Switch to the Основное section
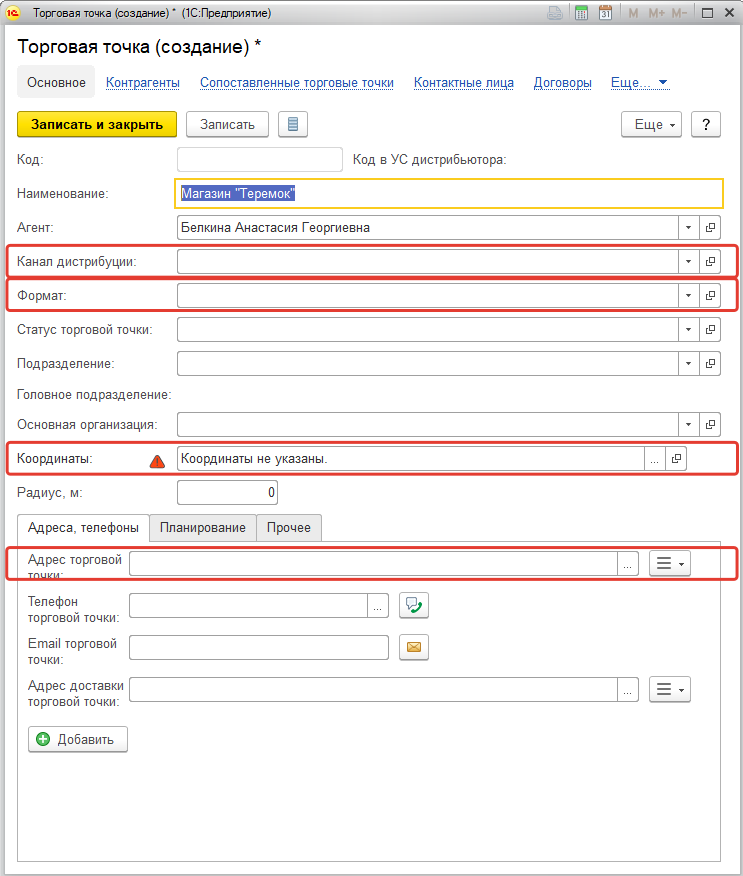The image size is (743, 876). (56, 82)
